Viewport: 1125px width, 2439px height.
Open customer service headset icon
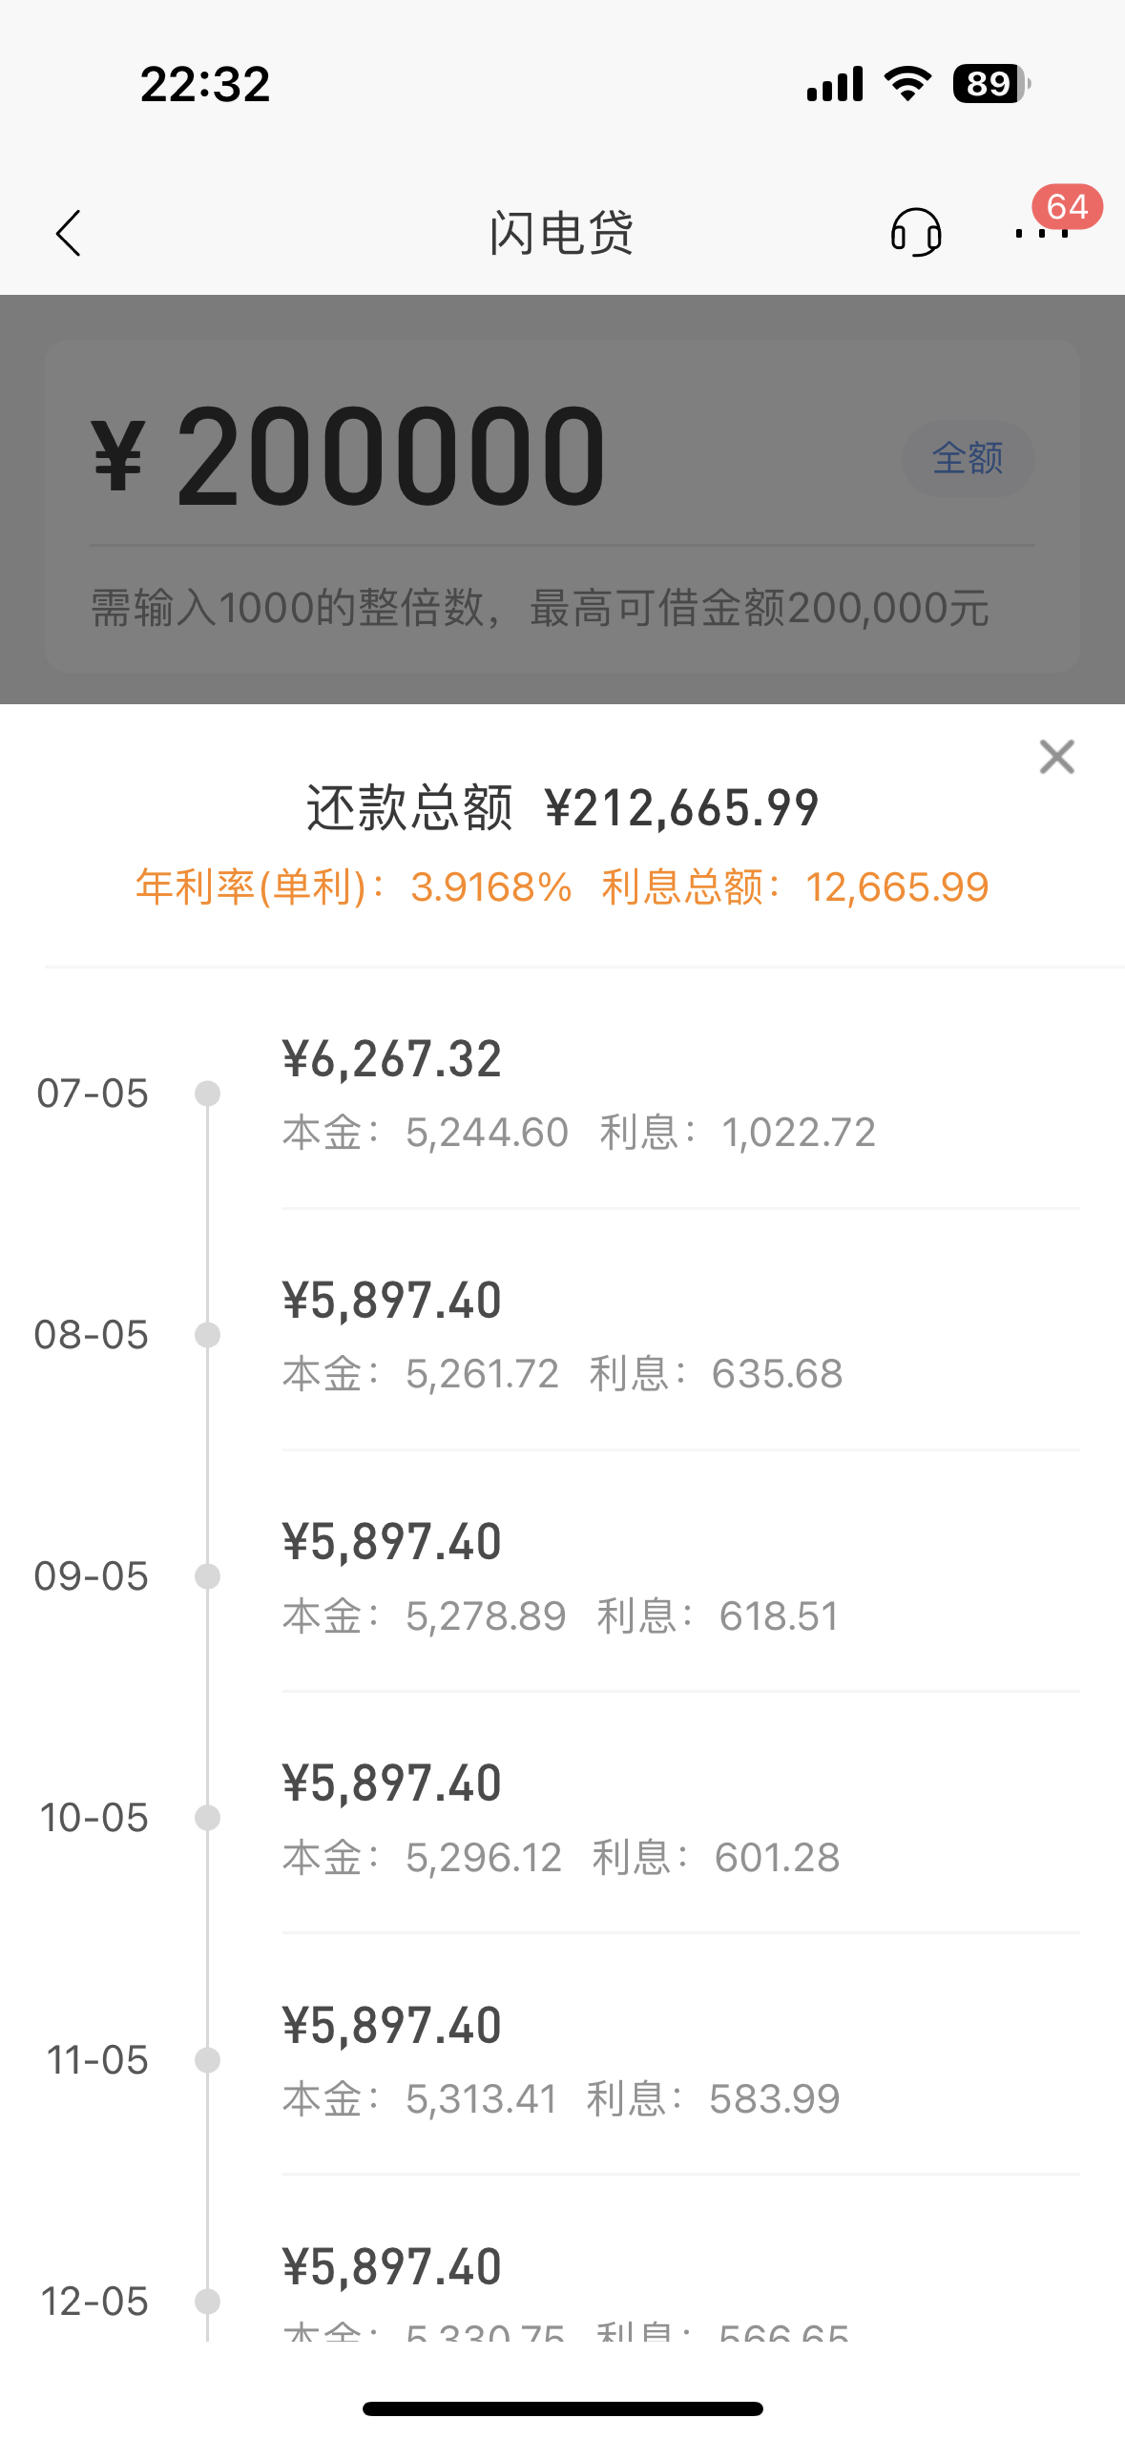[916, 233]
